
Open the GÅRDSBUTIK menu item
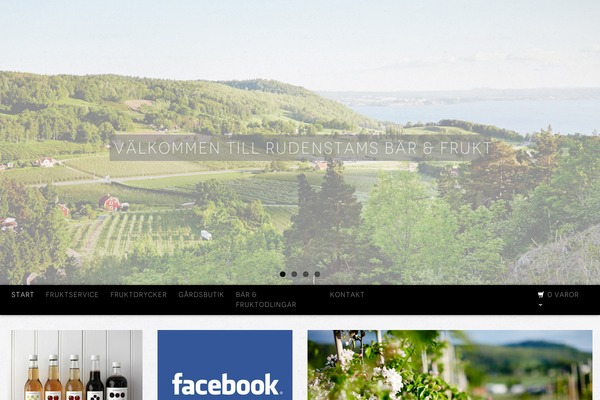[x=201, y=295]
